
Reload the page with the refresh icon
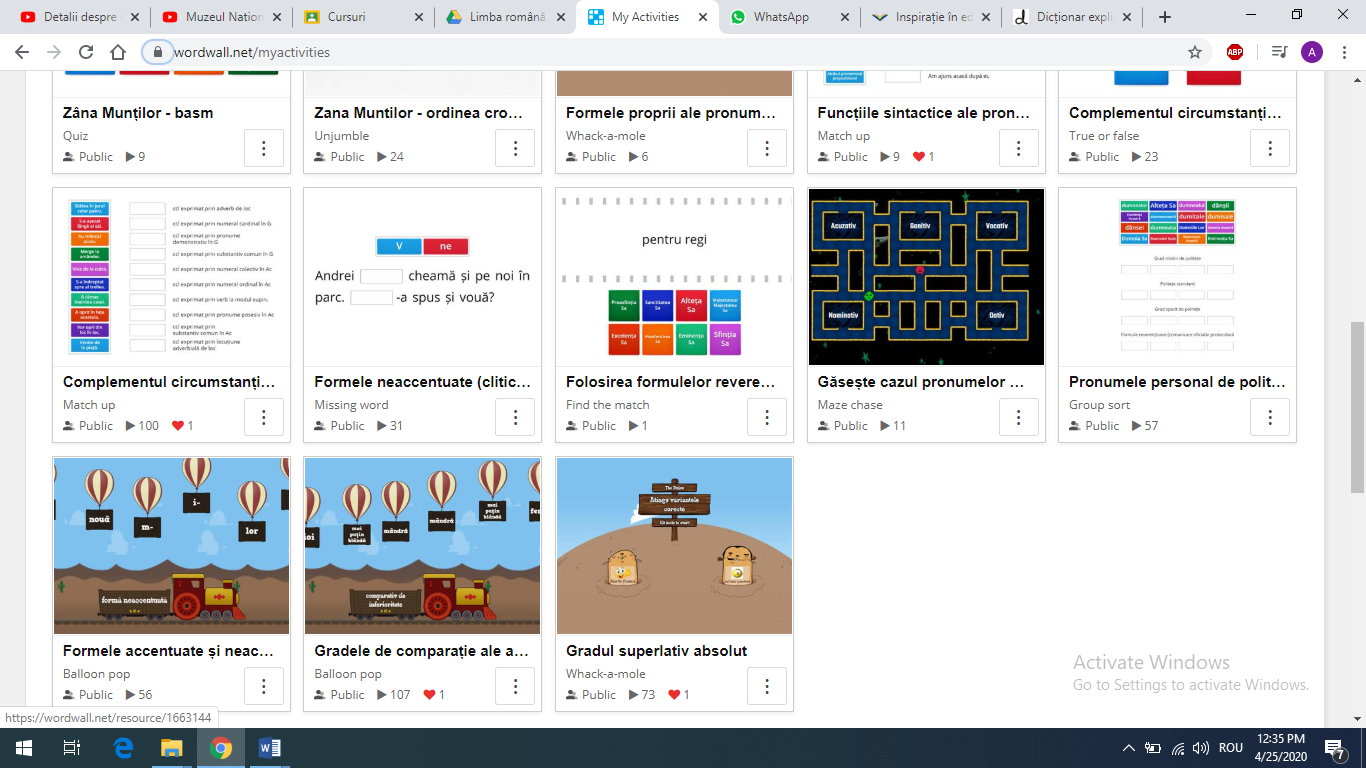click(86, 52)
